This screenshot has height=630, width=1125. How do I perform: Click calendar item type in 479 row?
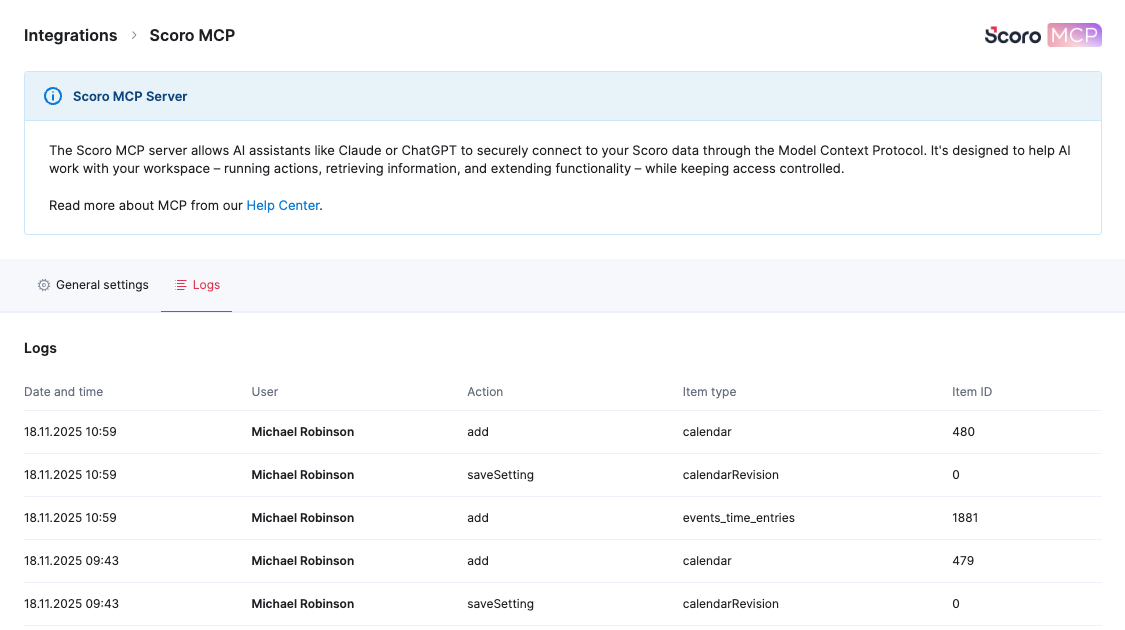(x=707, y=561)
